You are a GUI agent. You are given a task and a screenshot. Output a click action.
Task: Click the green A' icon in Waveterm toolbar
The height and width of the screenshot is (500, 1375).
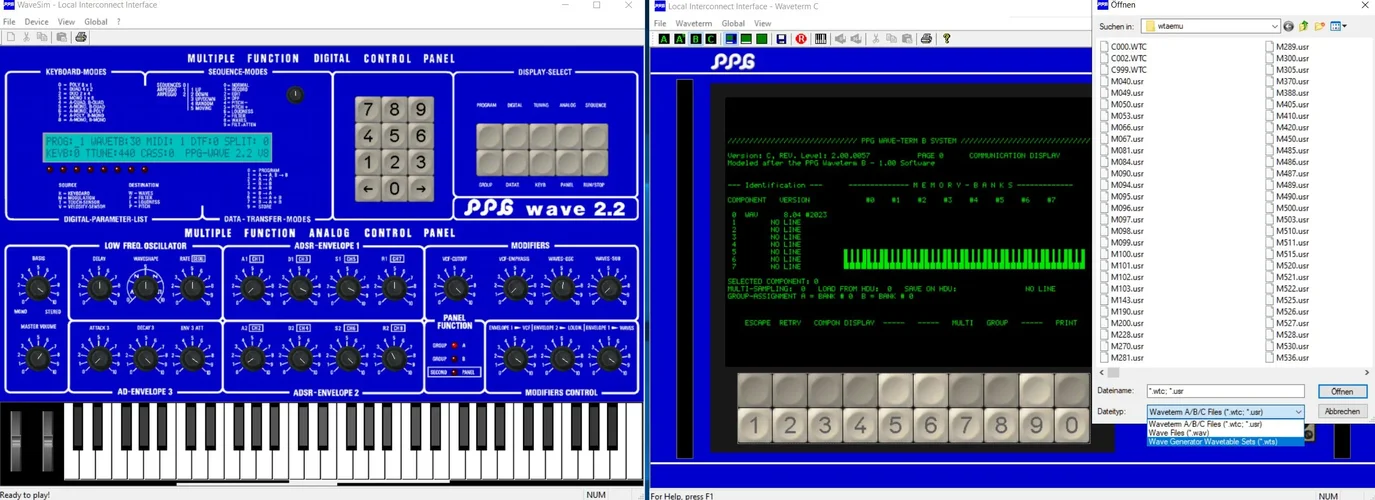coord(679,39)
